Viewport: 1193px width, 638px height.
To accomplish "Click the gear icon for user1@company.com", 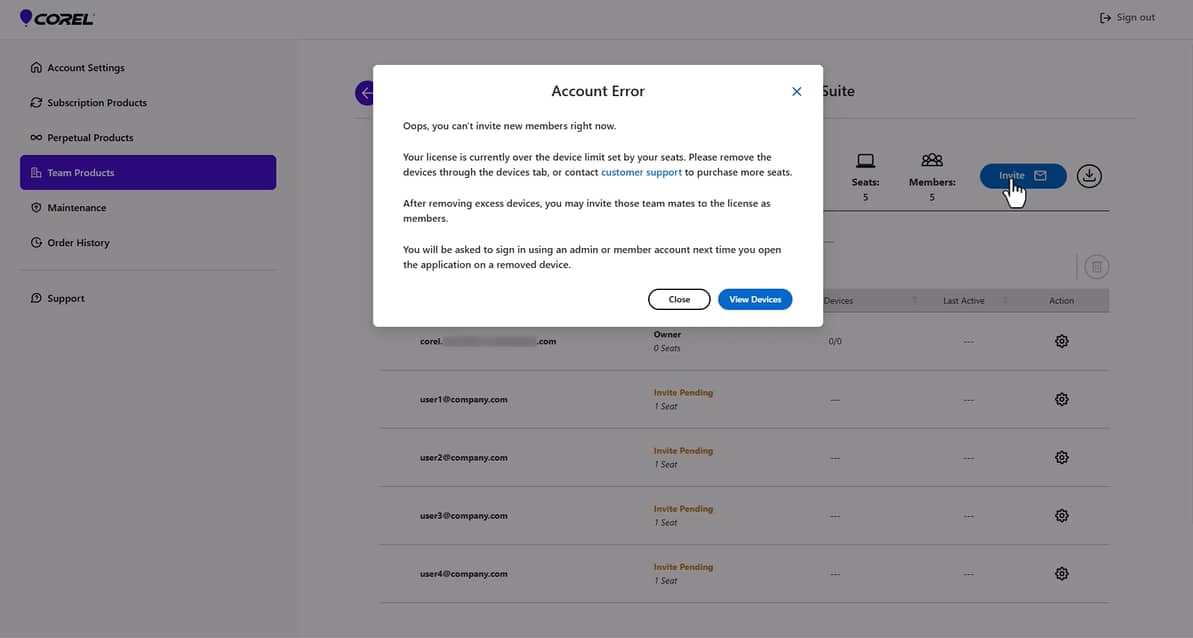I will click(1061, 398).
